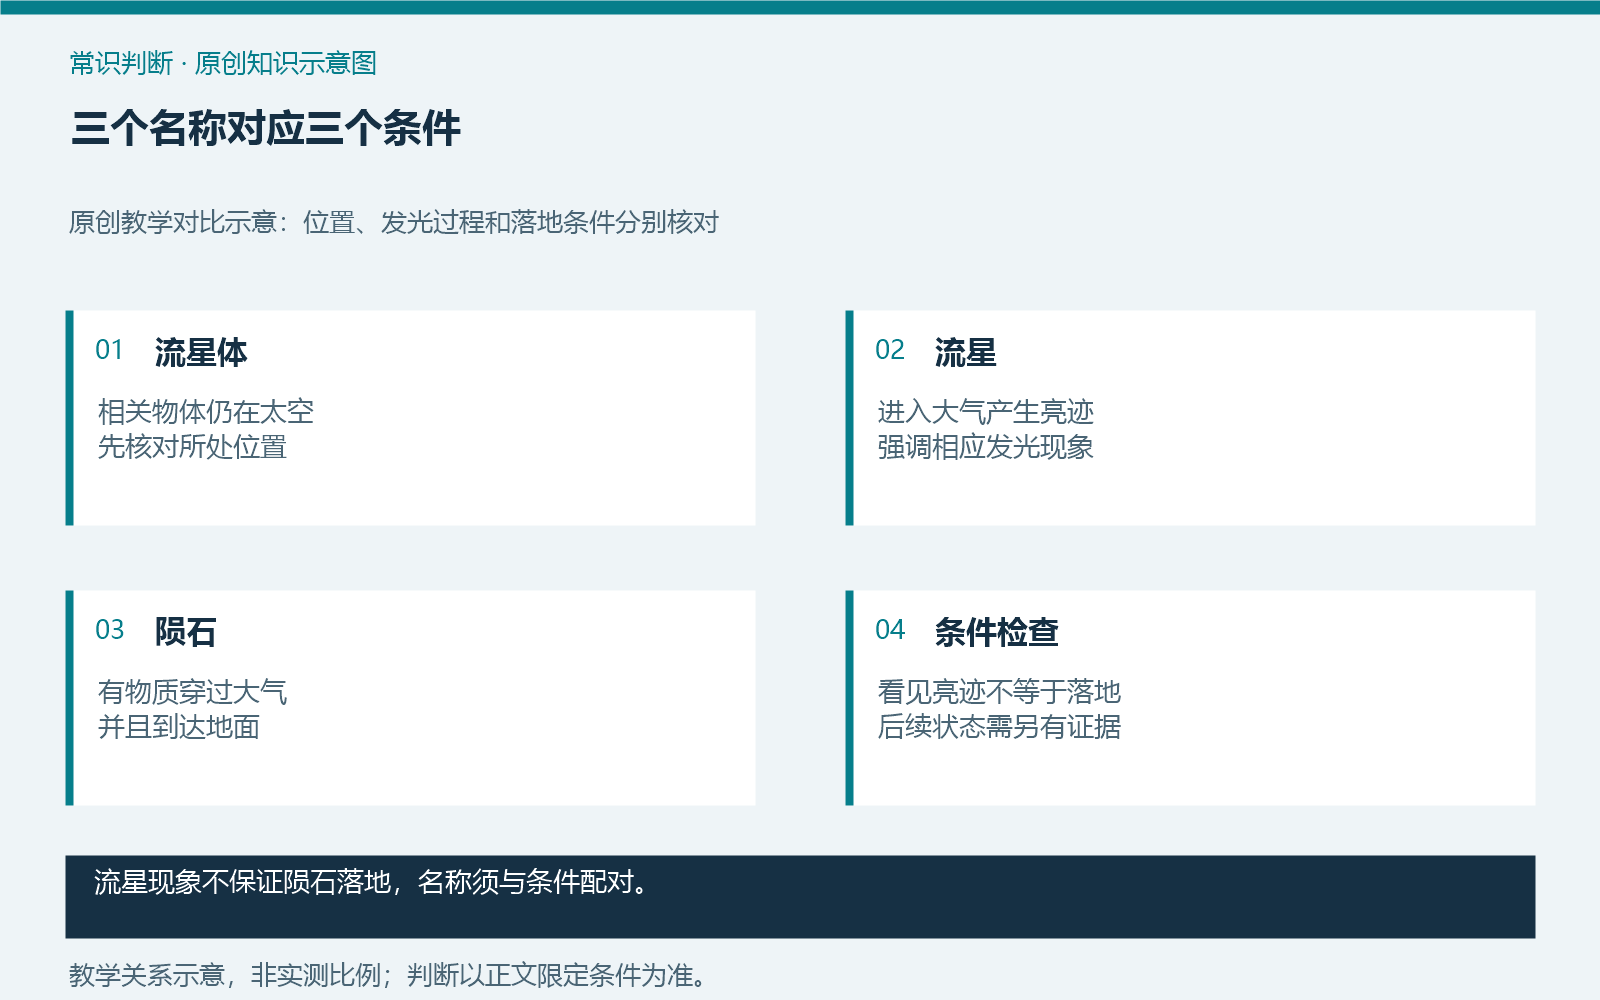Click the number 03 on the third card

coord(109,630)
